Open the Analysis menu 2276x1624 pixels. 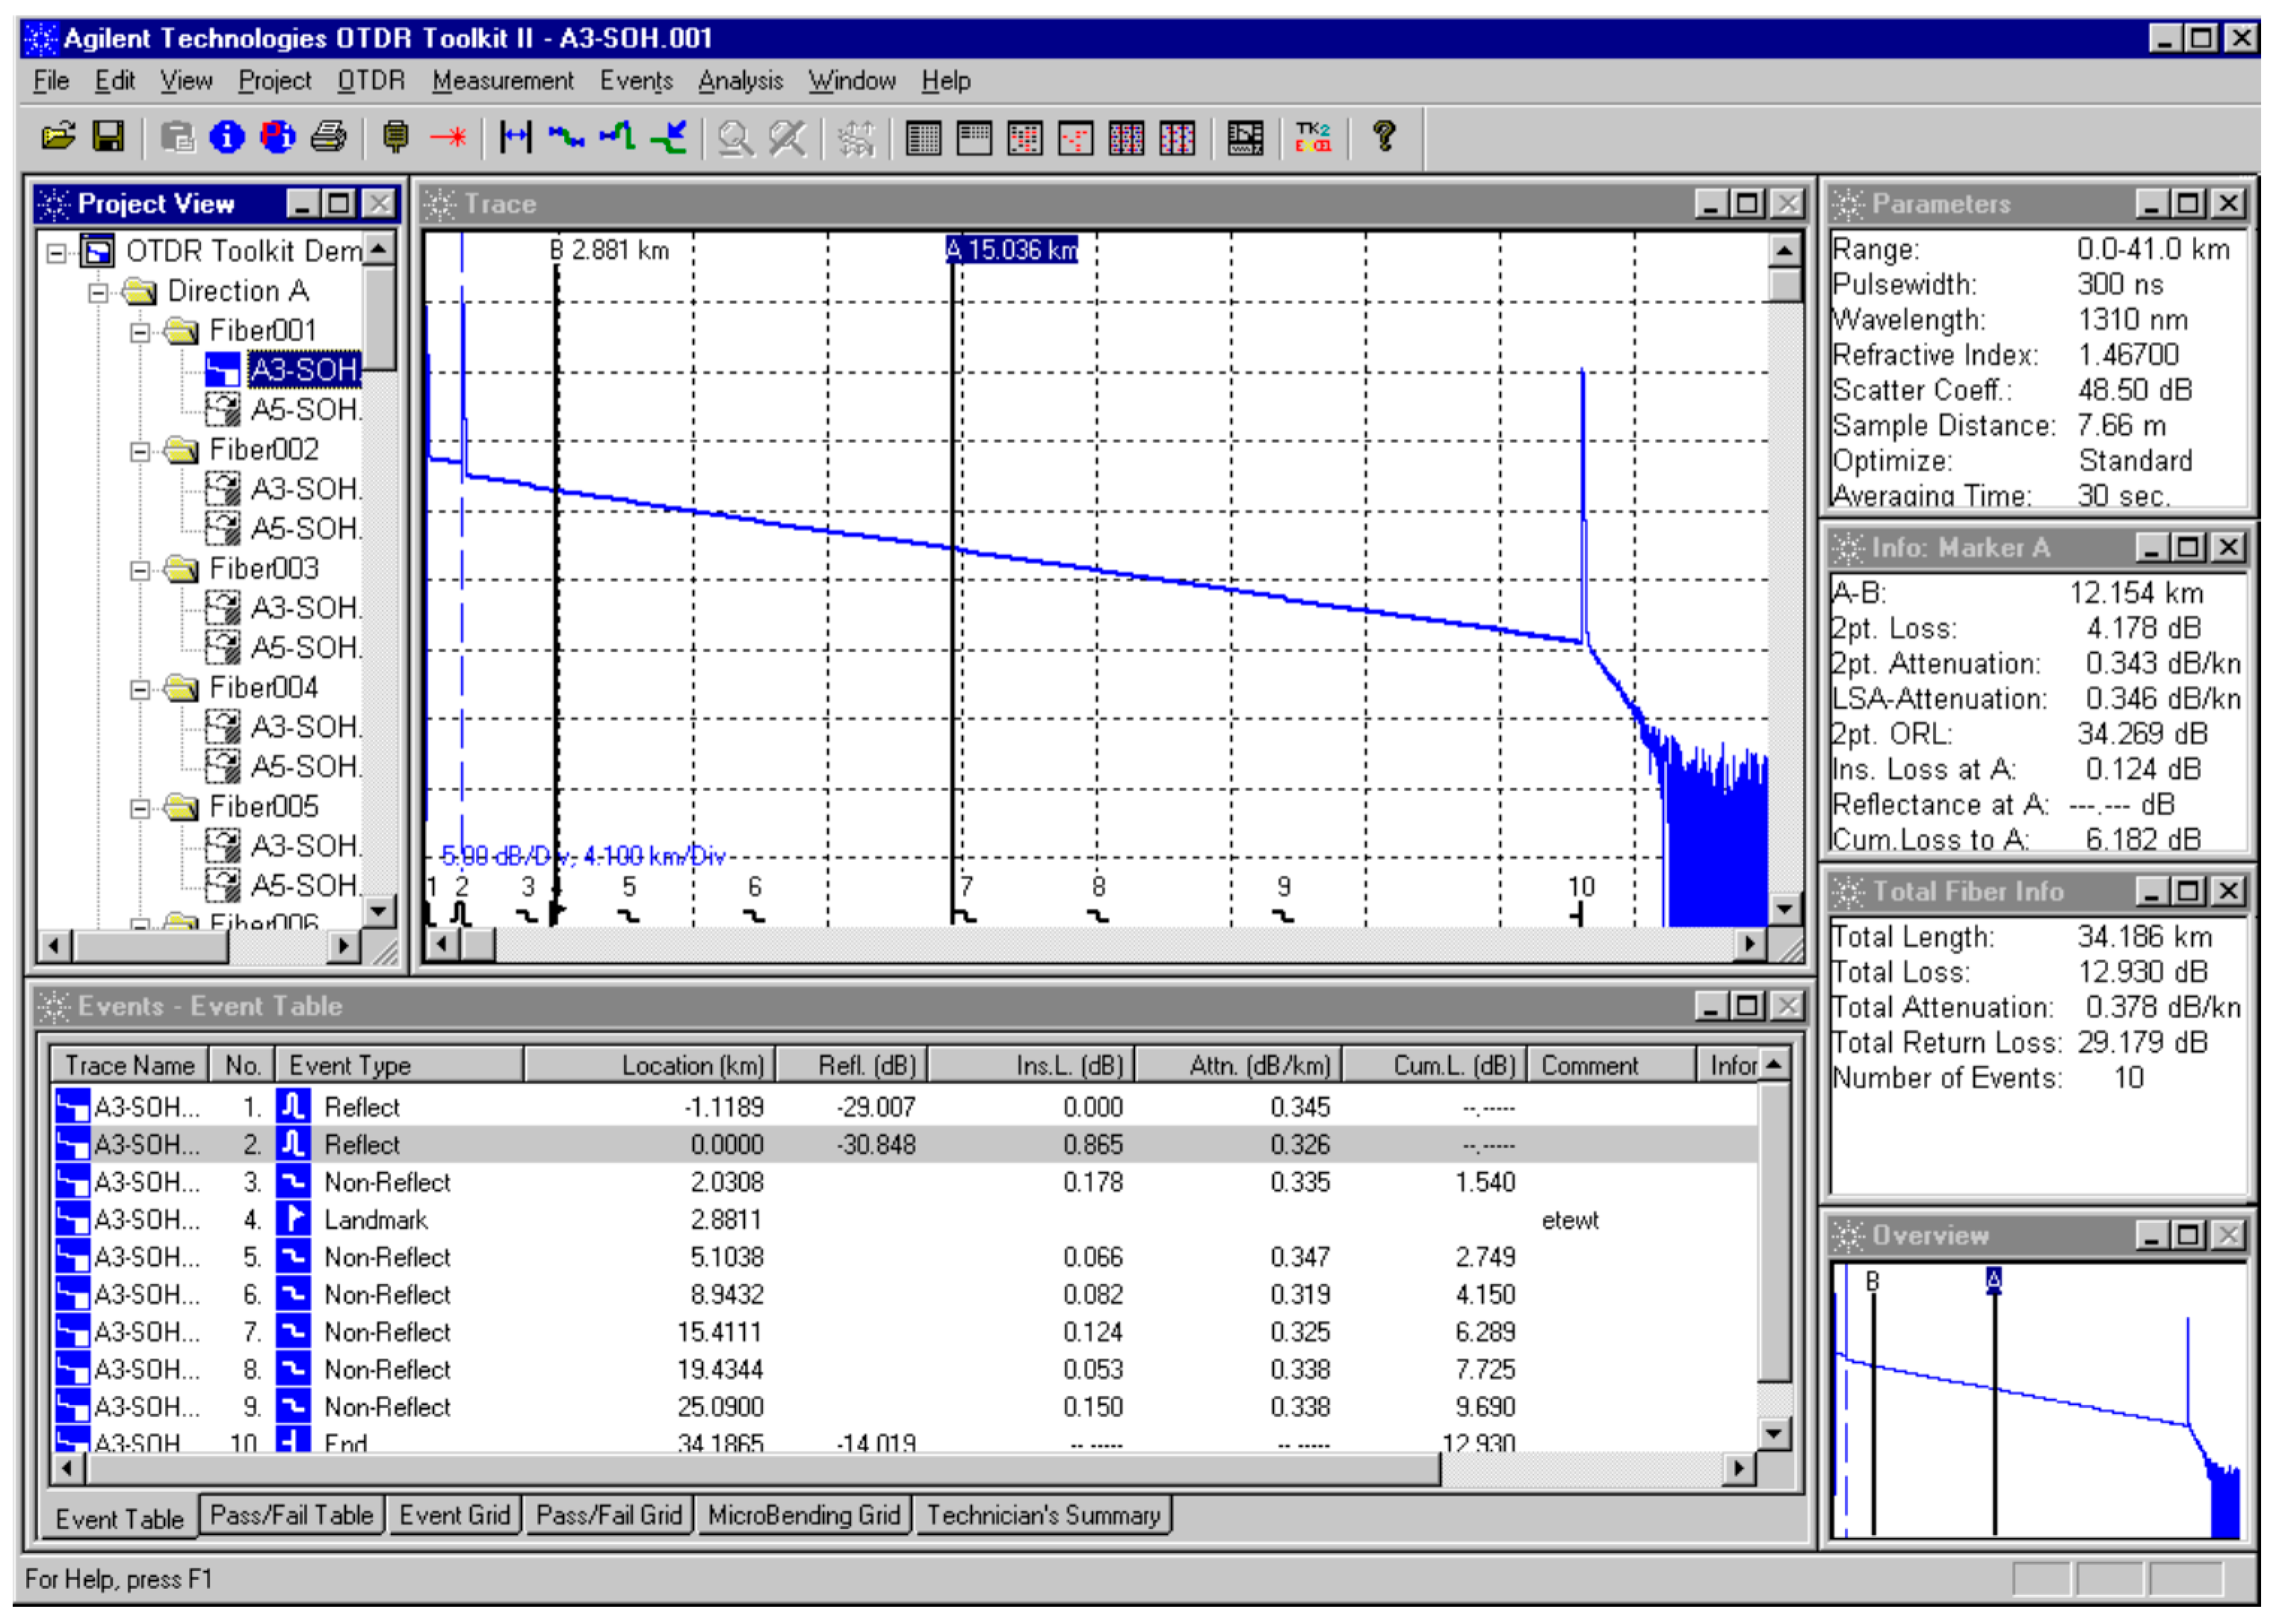[741, 81]
